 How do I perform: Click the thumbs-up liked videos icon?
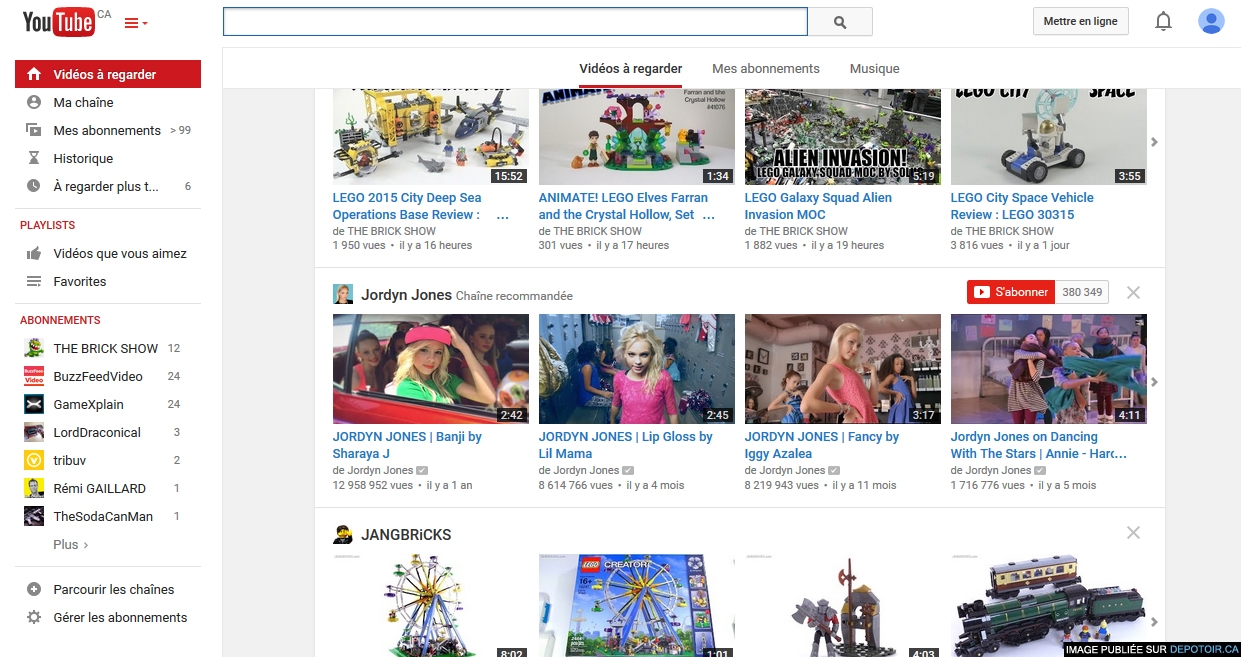(x=34, y=253)
